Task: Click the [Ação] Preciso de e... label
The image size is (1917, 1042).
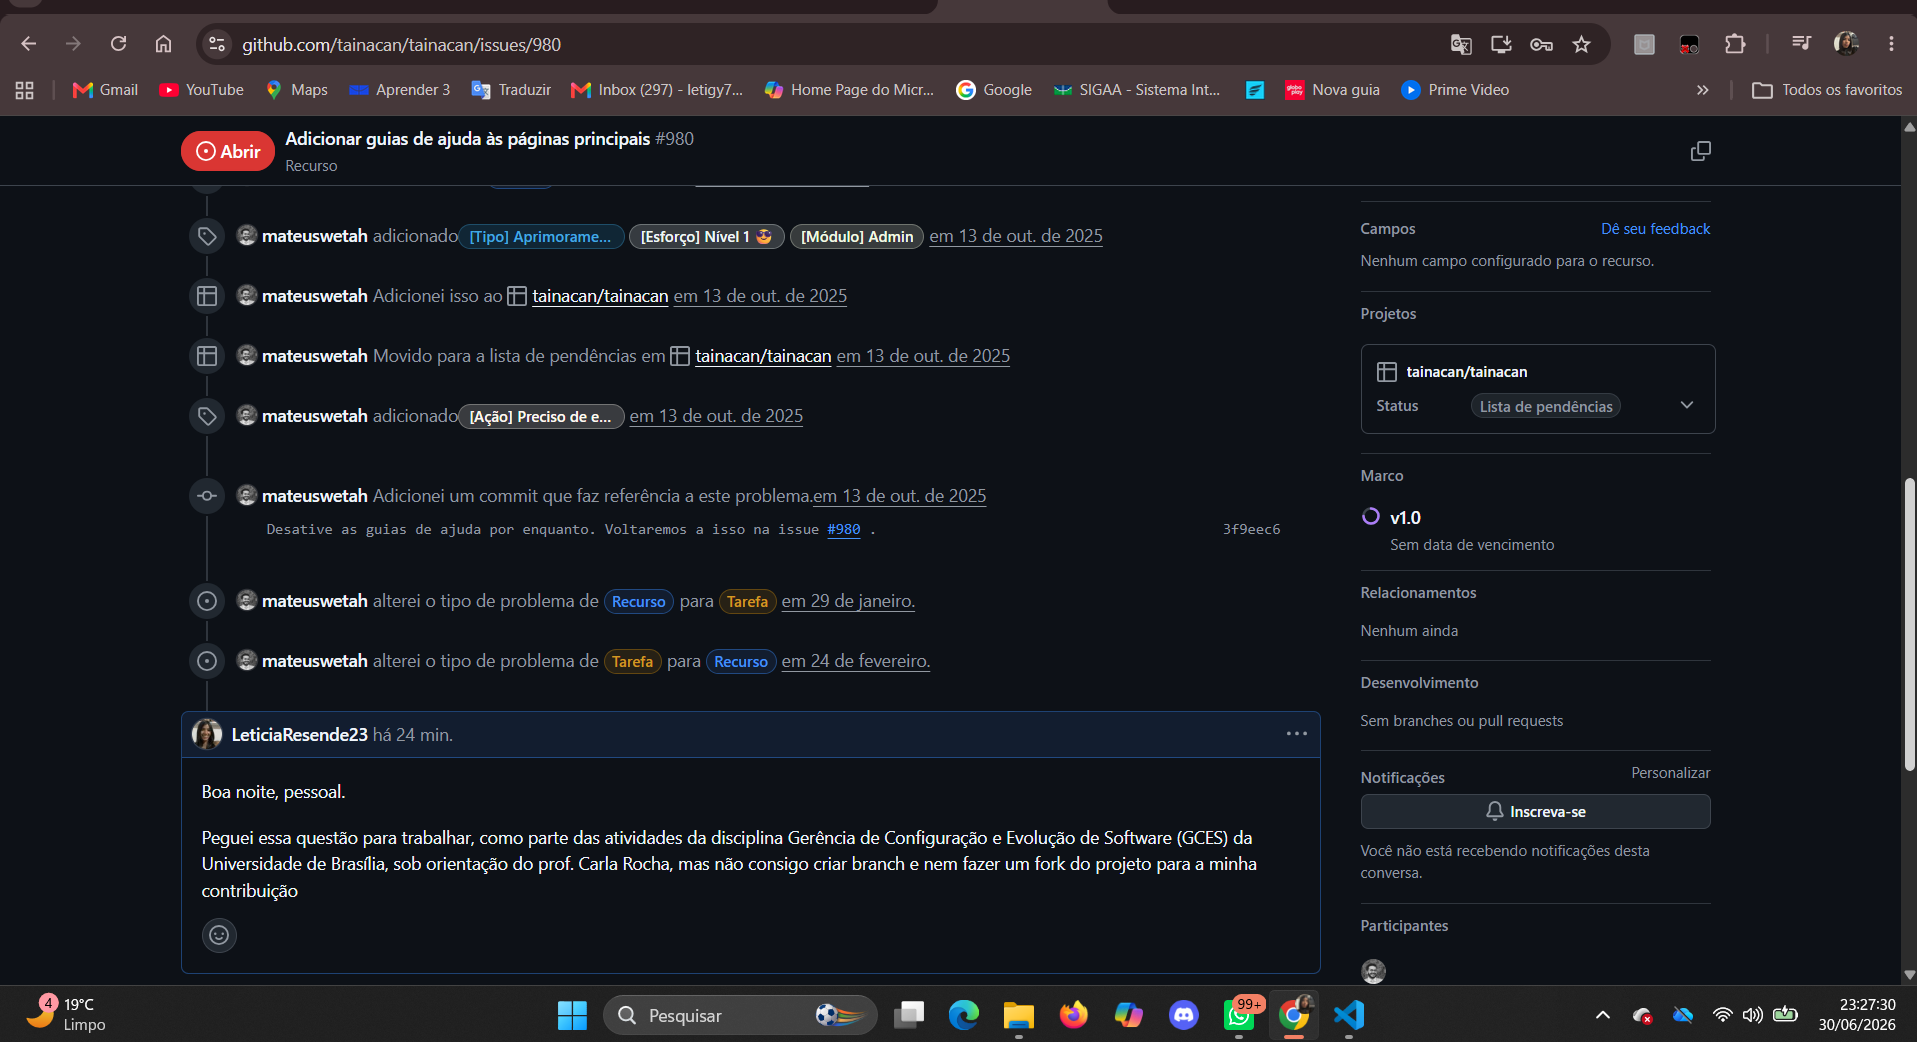Action: (541, 416)
